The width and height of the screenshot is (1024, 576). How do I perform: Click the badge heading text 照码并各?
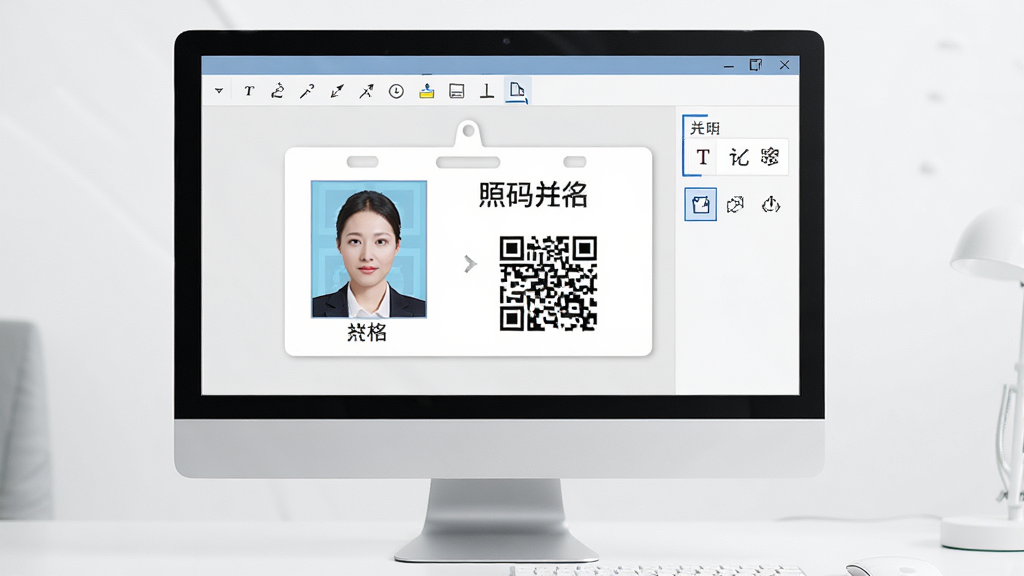533,195
